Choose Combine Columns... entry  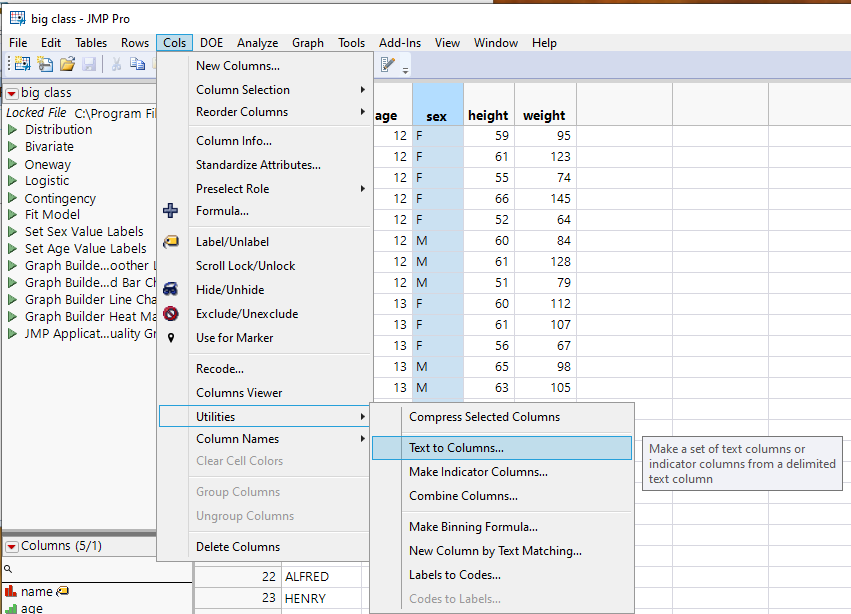[x=463, y=496]
